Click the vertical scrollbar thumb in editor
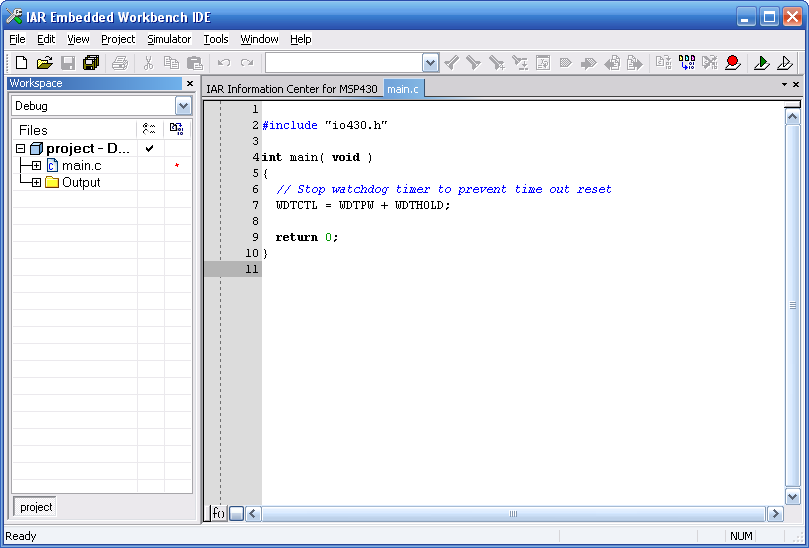This screenshot has width=809, height=548. click(x=792, y=305)
